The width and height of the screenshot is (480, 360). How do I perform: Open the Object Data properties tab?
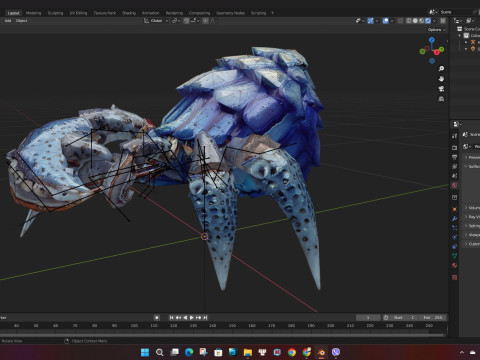click(454, 256)
